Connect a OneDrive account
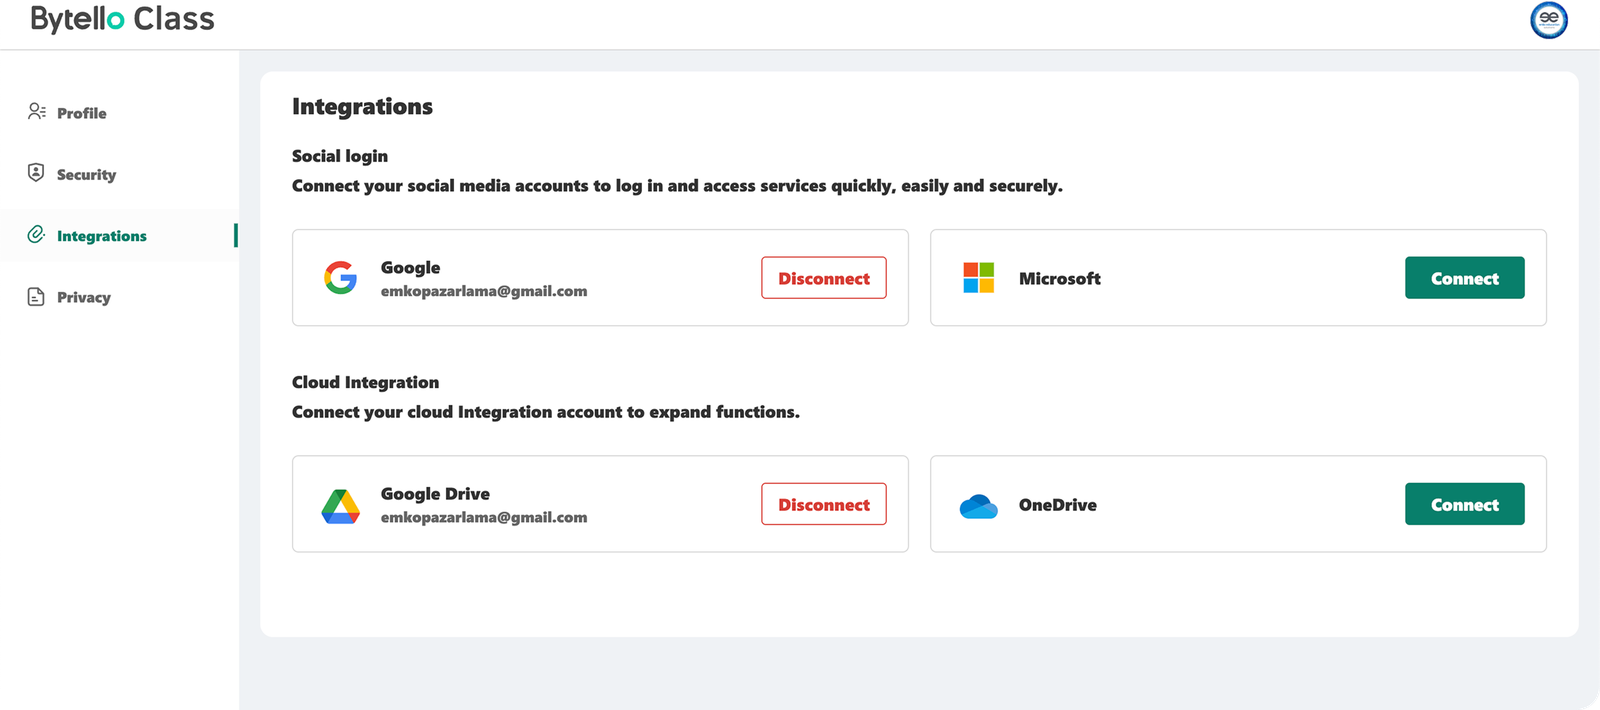1600x710 pixels. (x=1464, y=505)
